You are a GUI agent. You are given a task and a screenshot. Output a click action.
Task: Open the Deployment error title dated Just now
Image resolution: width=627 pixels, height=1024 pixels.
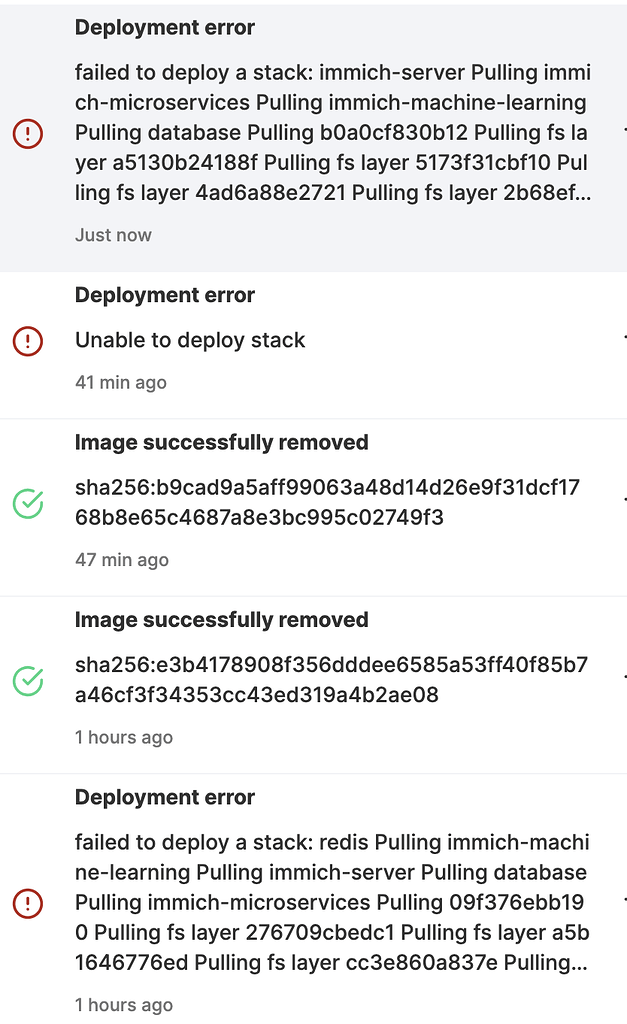[165, 27]
